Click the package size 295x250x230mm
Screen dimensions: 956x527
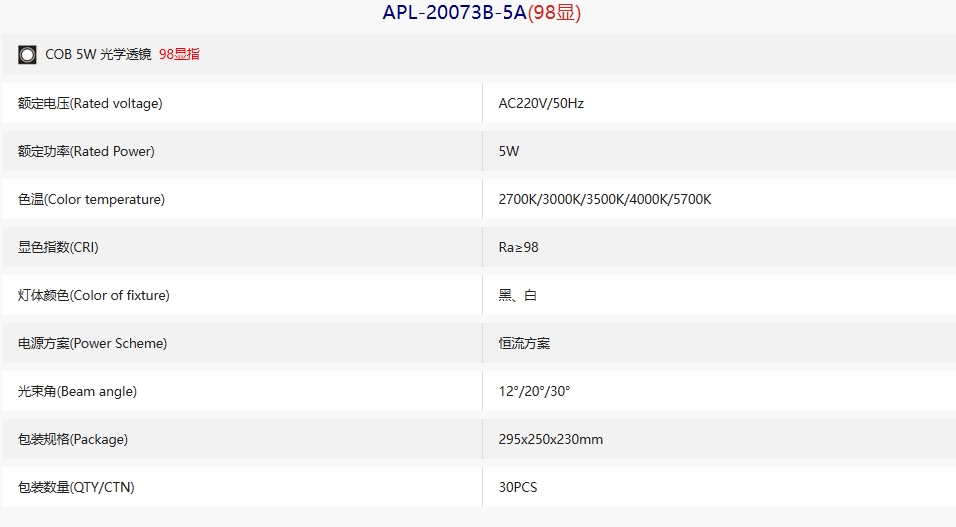pyautogui.click(x=551, y=440)
